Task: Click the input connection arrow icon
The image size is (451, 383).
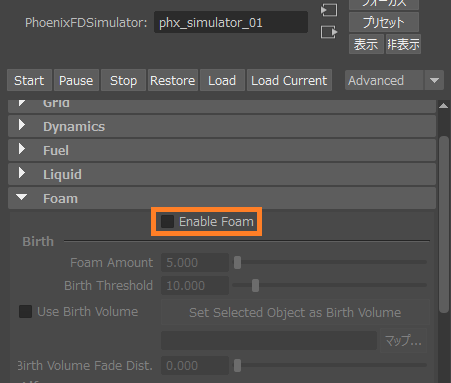Action: coord(329,10)
